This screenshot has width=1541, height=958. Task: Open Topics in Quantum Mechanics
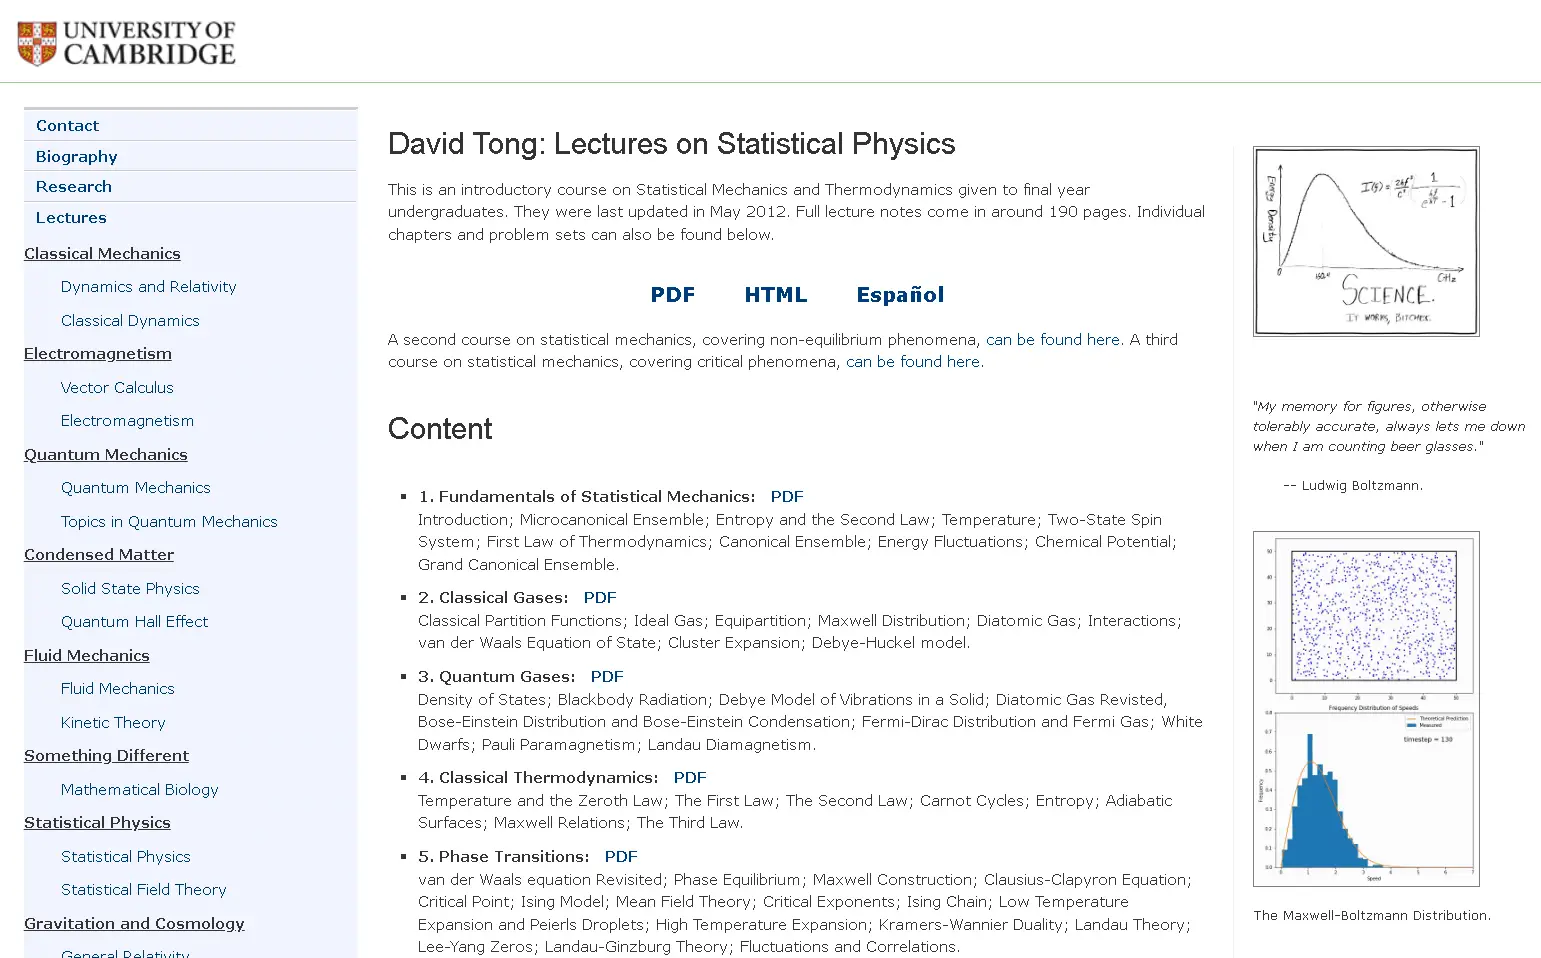click(169, 521)
